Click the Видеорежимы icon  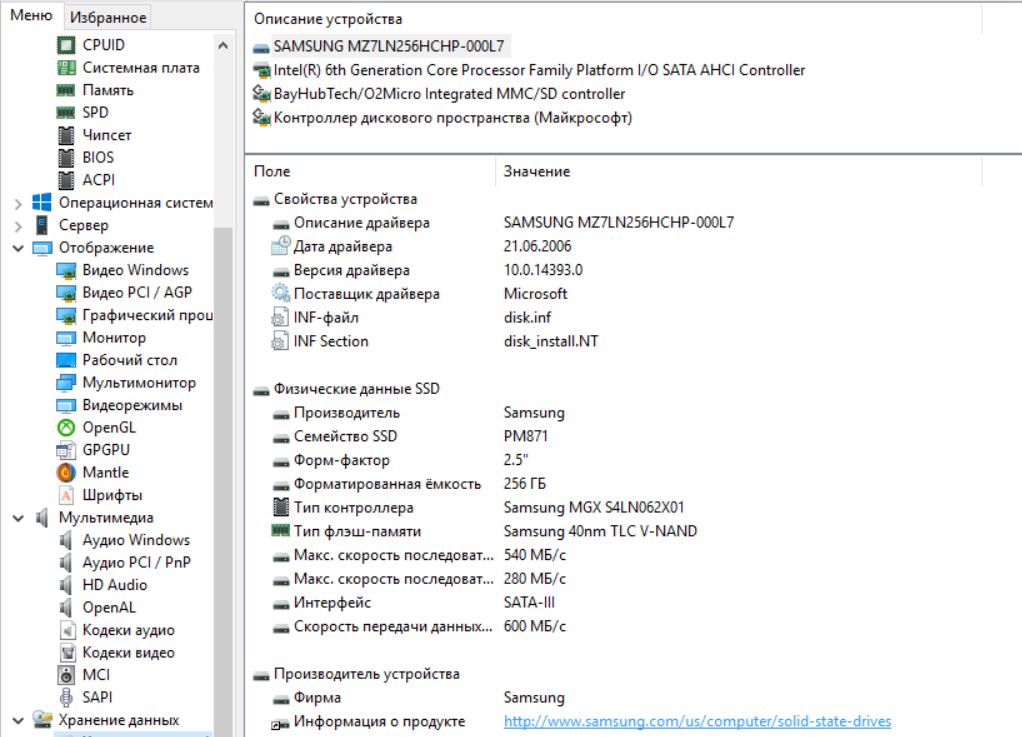tap(66, 405)
